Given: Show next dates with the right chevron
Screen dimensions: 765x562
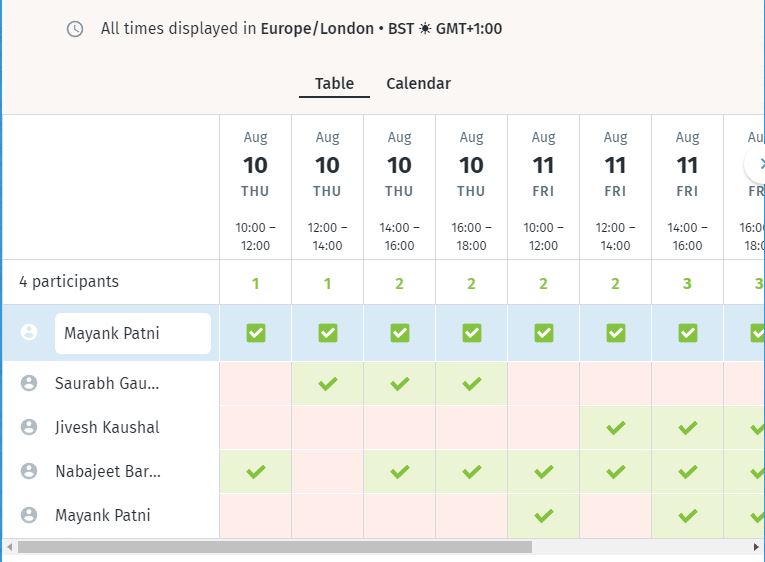Looking at the screenshot, I should click(x=758, y=164).
